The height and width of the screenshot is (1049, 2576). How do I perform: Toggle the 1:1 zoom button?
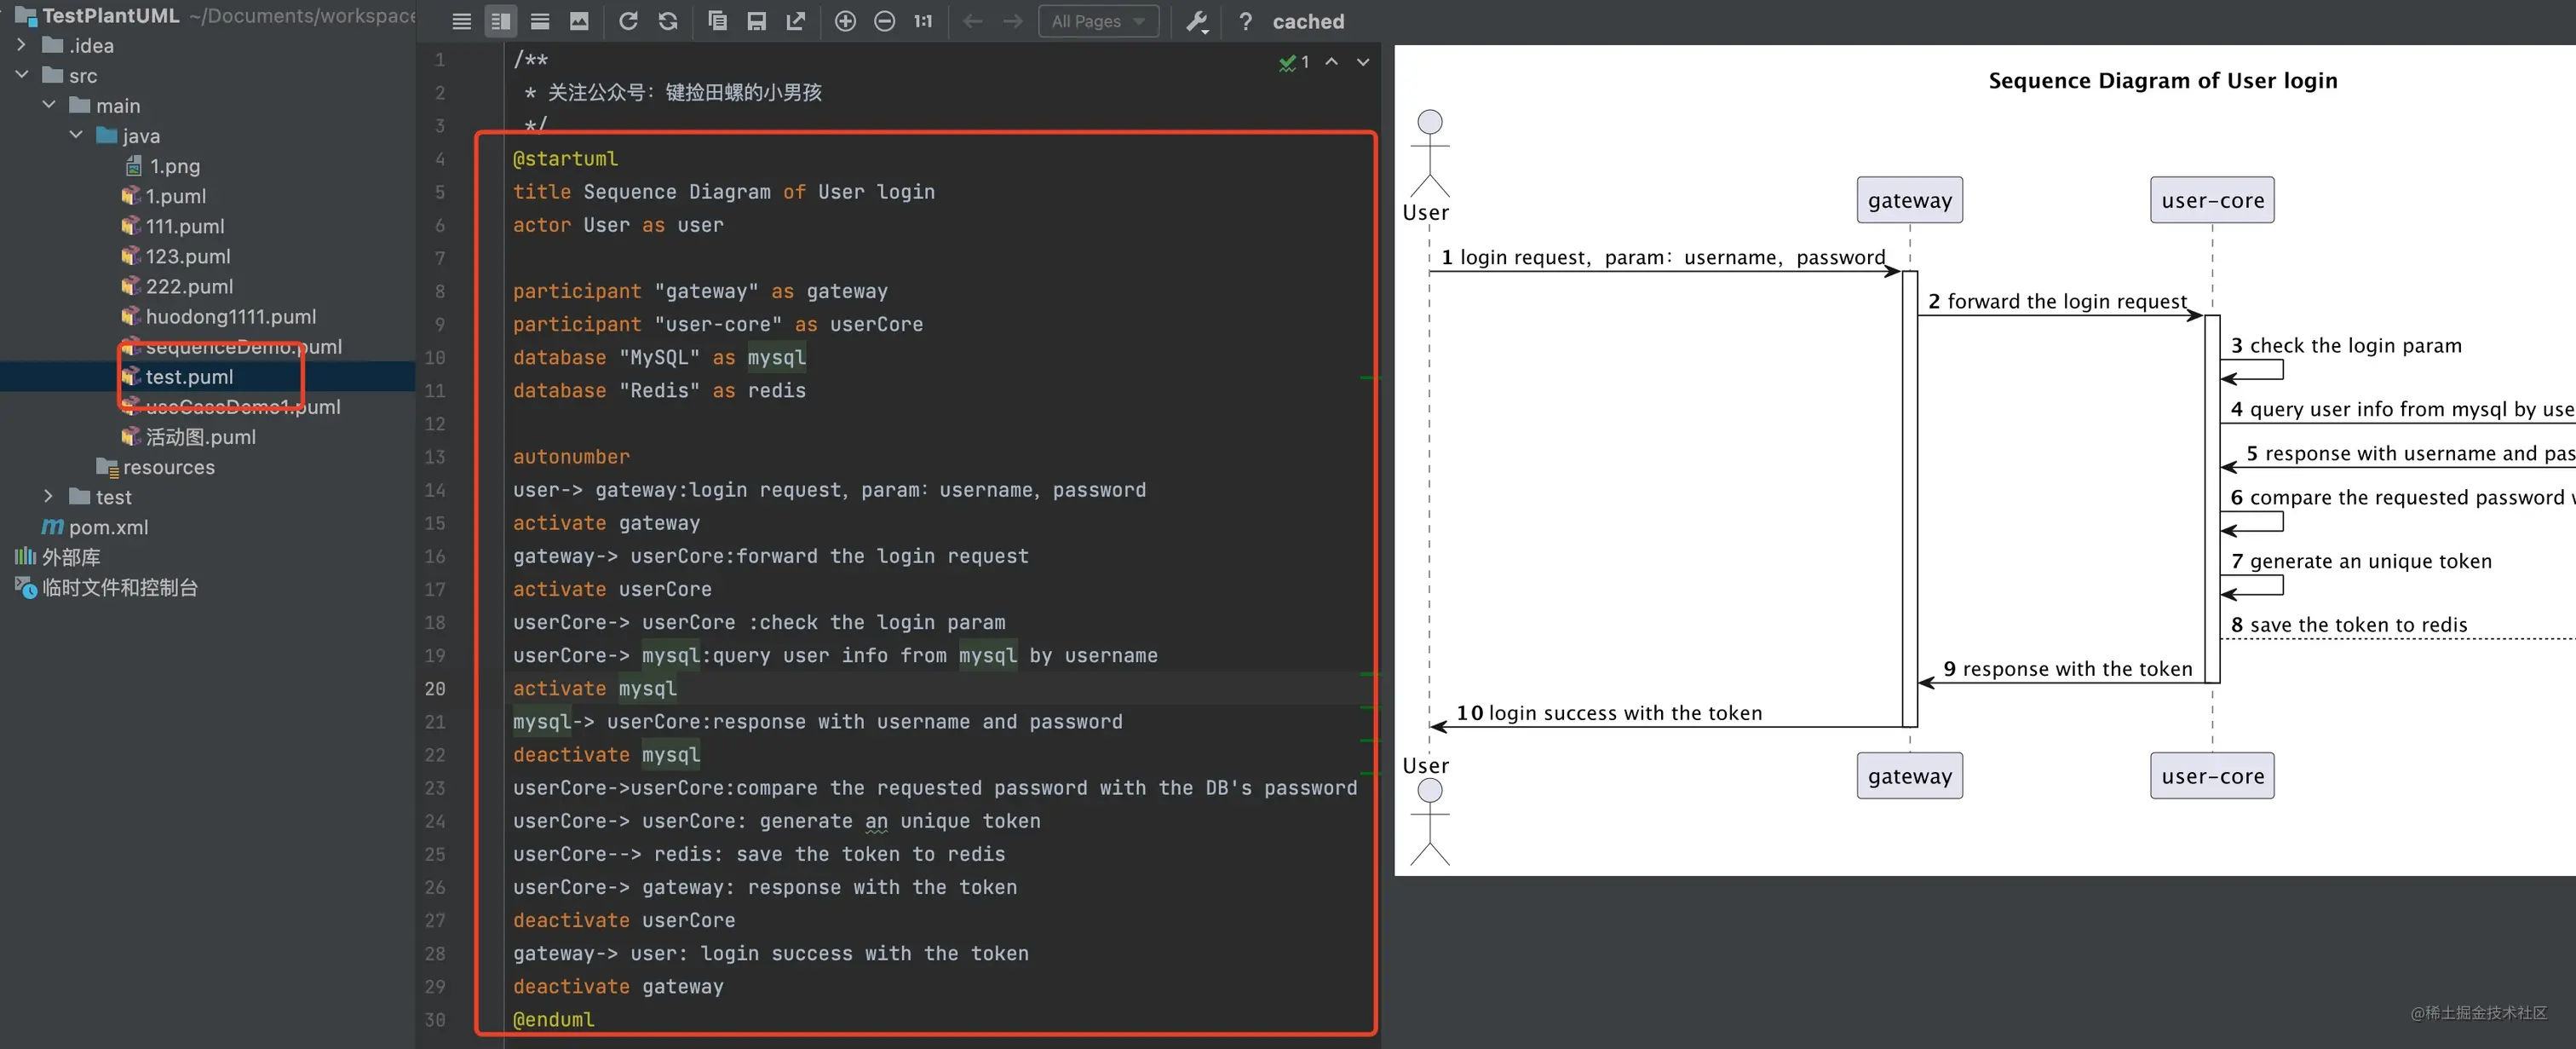[x=923, y=20]
